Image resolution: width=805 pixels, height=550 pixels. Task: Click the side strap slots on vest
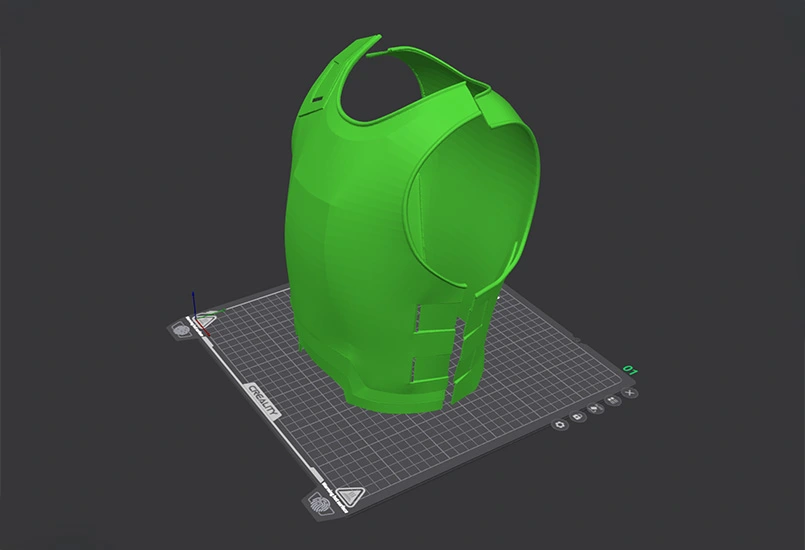tap(452, 340)
